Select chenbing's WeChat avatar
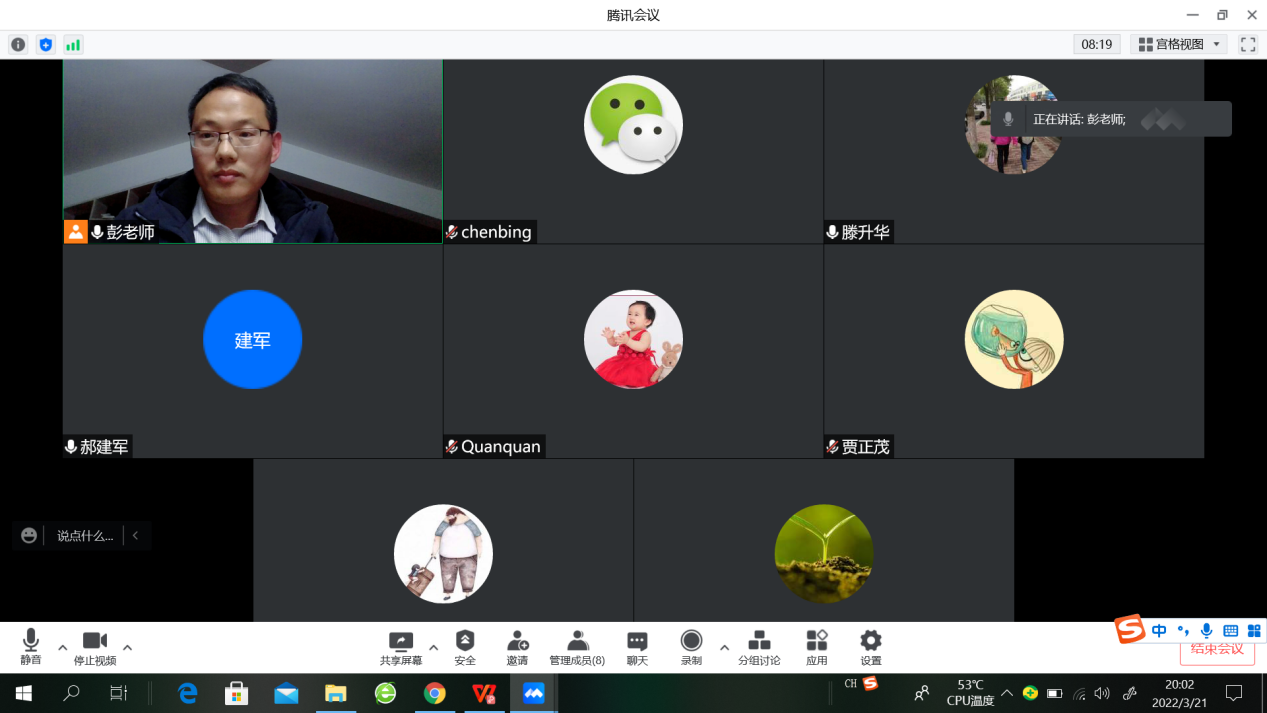 tap(633, 125)
